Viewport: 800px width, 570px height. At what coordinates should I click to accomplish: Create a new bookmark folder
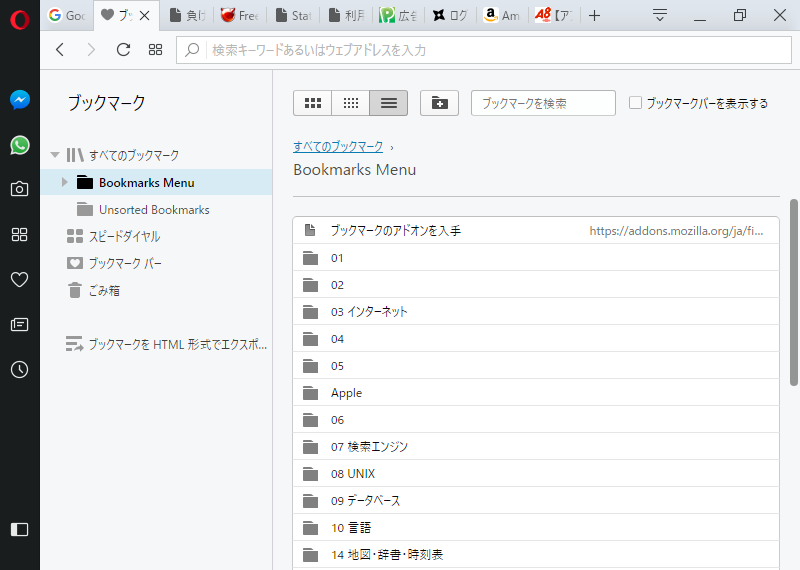pos(439,103)
